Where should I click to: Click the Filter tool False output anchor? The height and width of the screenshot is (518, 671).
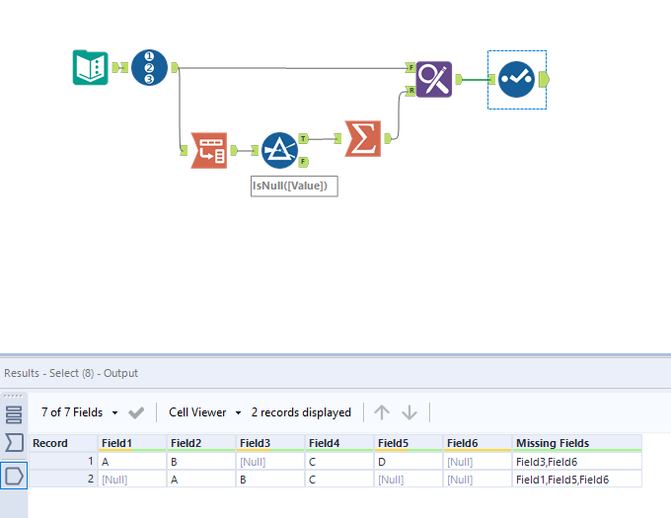tap(303, 162)
